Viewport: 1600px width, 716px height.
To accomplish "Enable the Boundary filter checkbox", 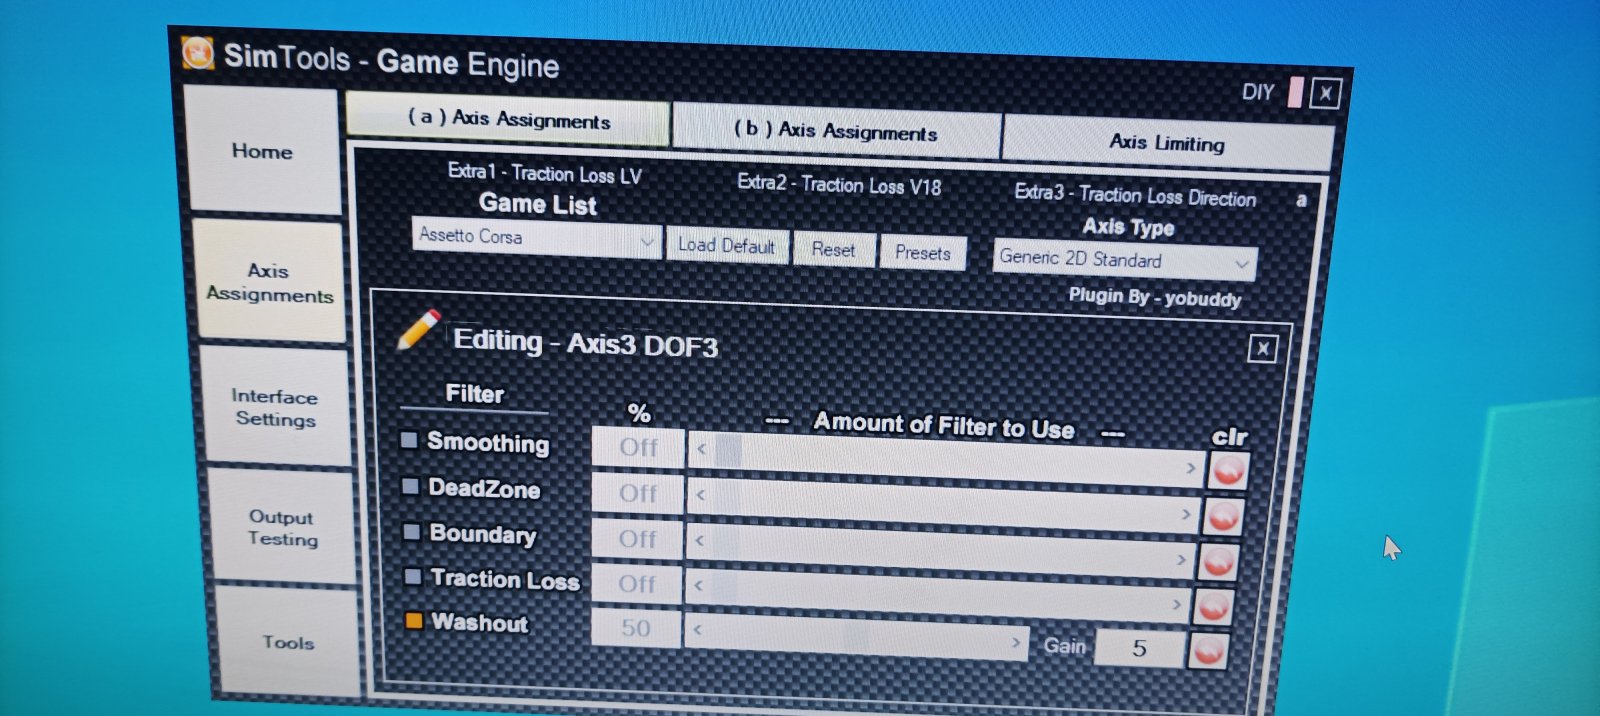I will [411, 531].
